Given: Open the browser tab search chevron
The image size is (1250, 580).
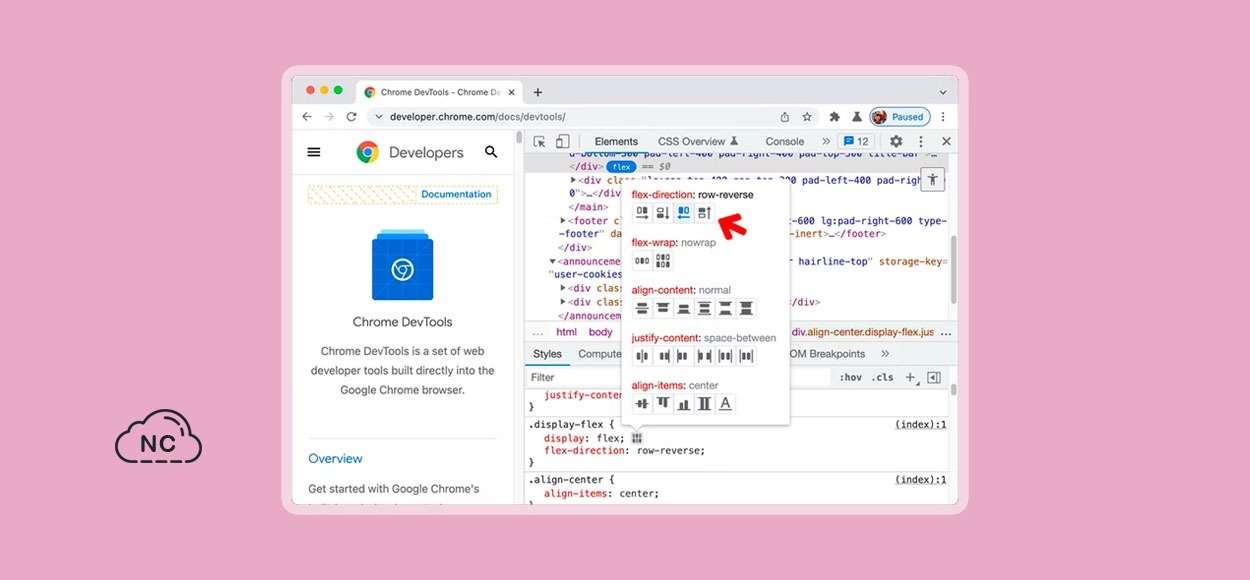Looking at the screenshot, I should click(x=942, y=92).
